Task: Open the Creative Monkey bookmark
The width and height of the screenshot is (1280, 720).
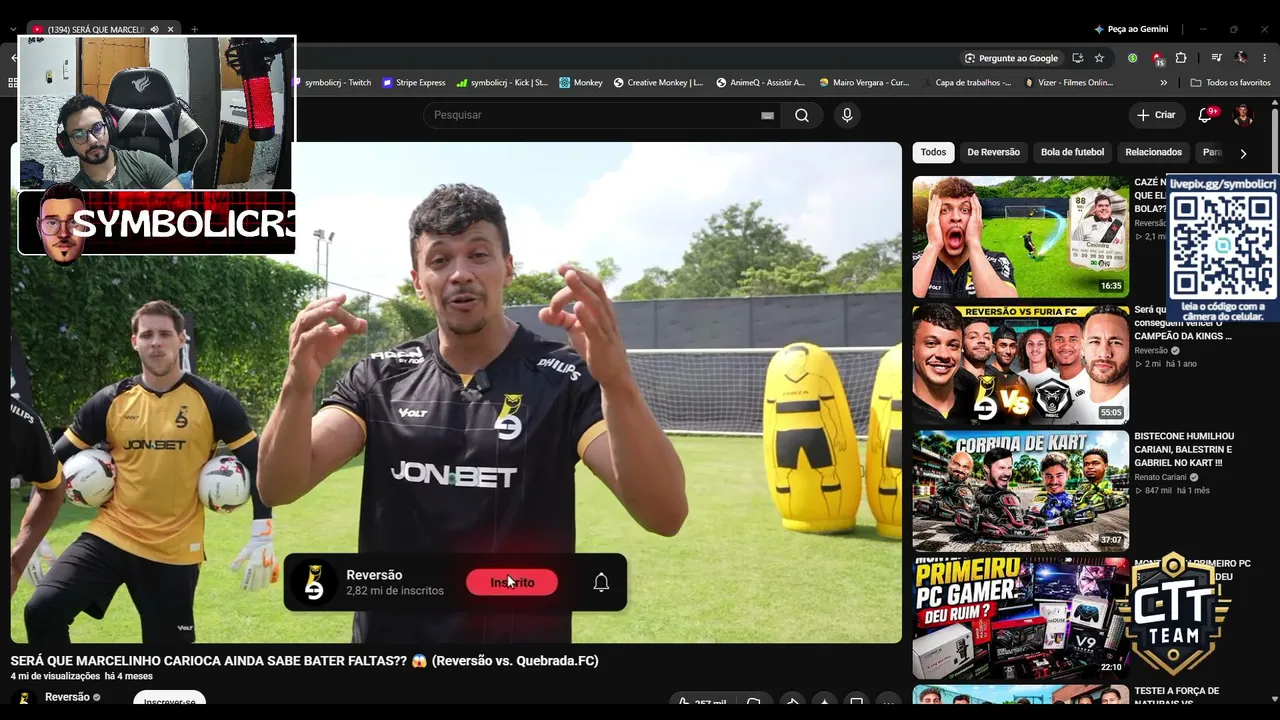Action: [x=658, y=83]
